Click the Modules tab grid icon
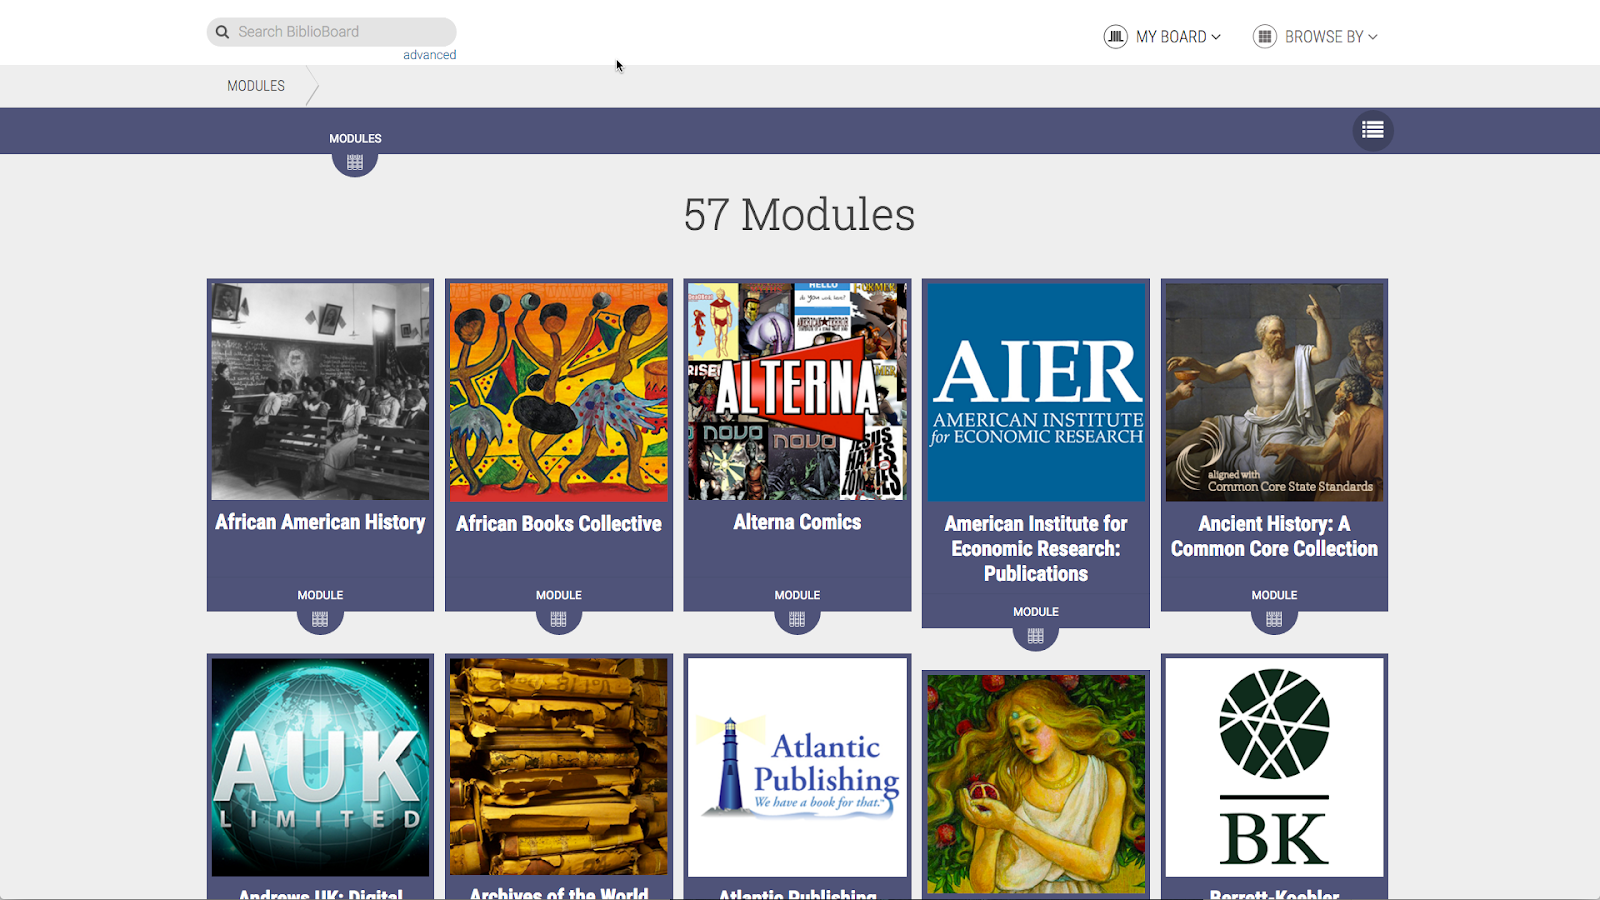 [355, 163]
